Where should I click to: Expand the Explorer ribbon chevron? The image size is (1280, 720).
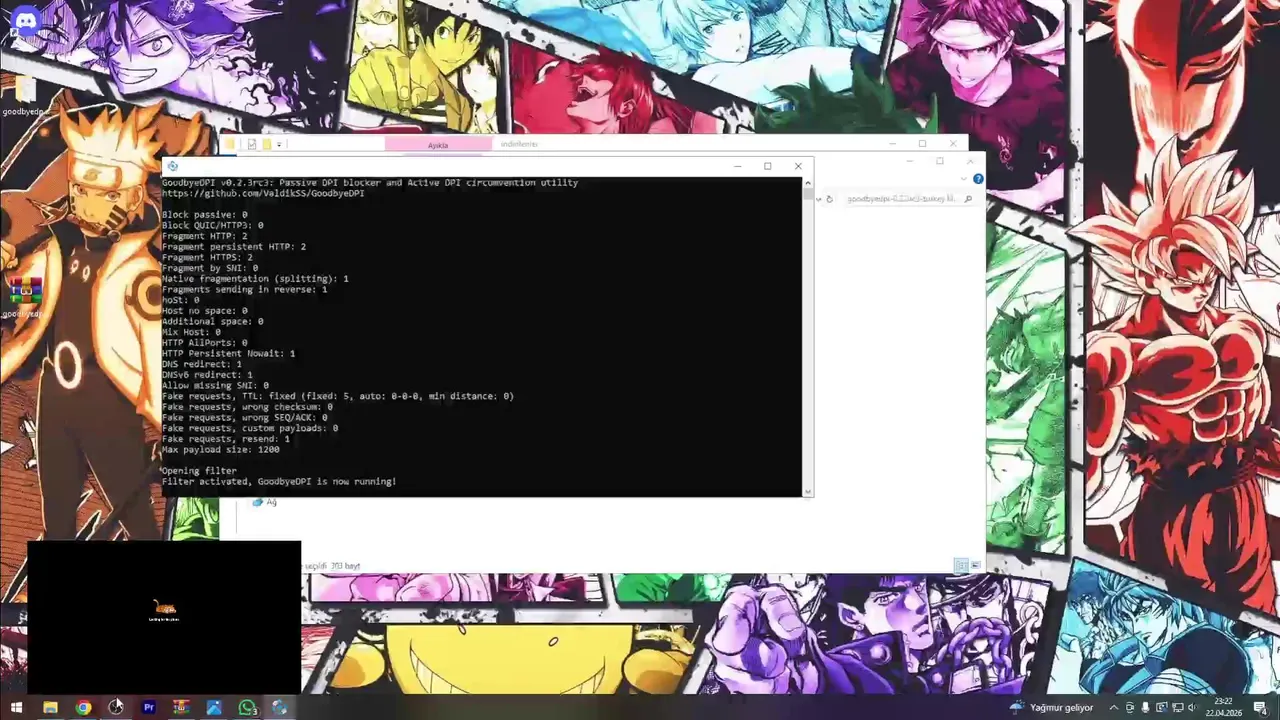pos(964,179)
